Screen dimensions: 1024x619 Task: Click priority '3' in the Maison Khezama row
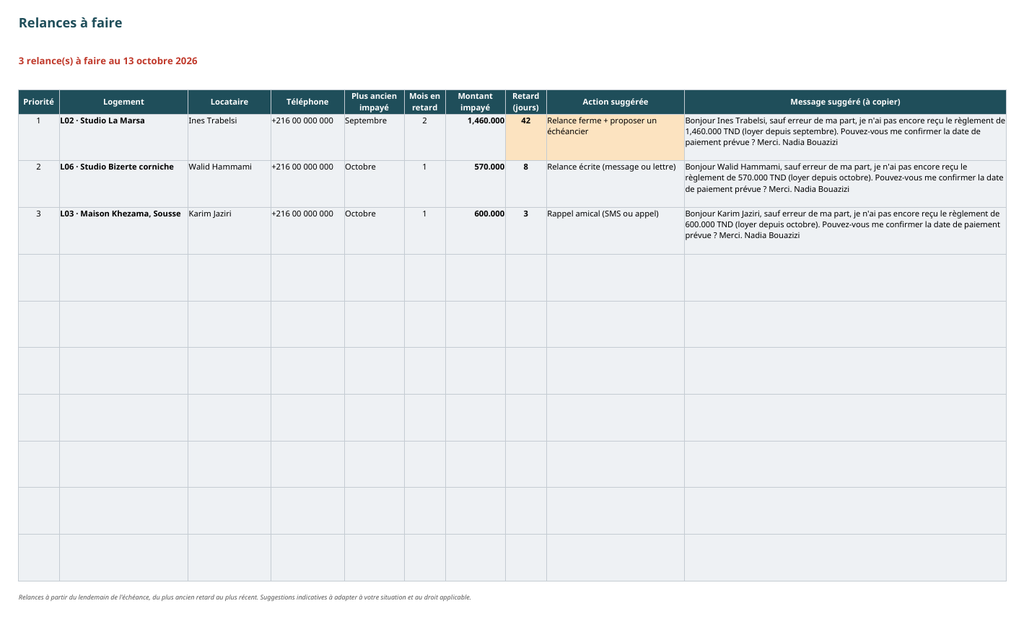point(39,231)
